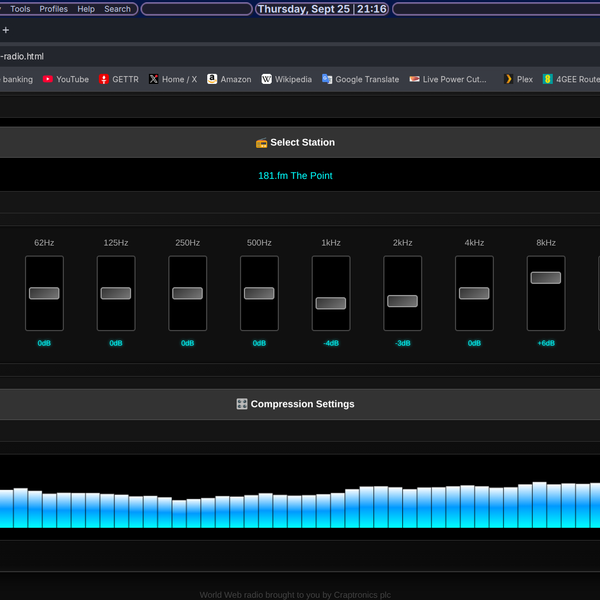Open the Google Translate bookmark
600x600 pixels.
pyautogui.click(x=360, y=79)
